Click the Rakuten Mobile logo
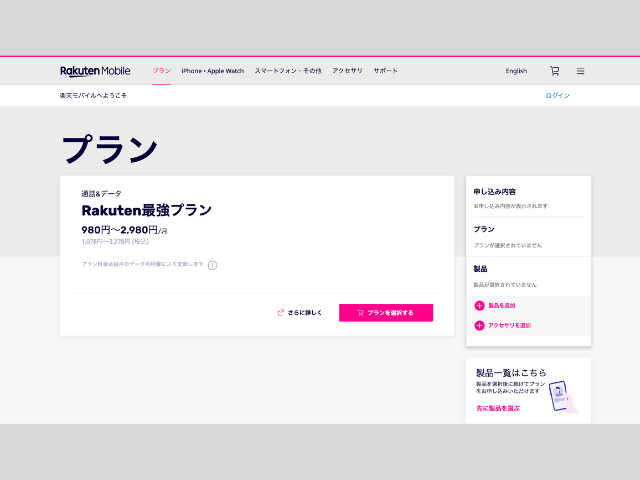This screenshot has width=640, height=480. [95, 71]
